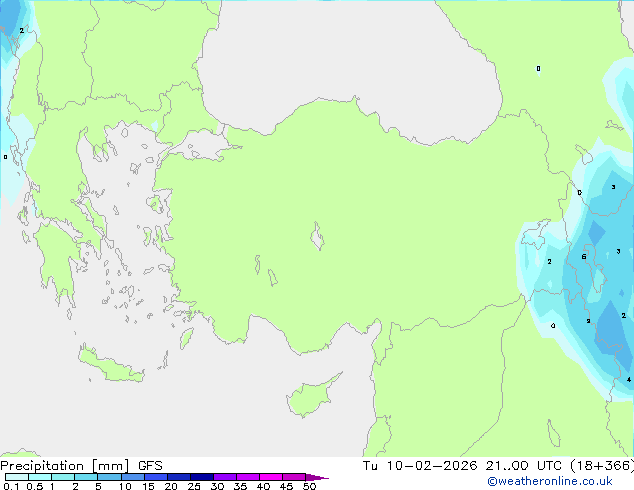Select legend swatch between 20 and 25
The width and height of the screenshot is (634, 490).
point(179,477)
